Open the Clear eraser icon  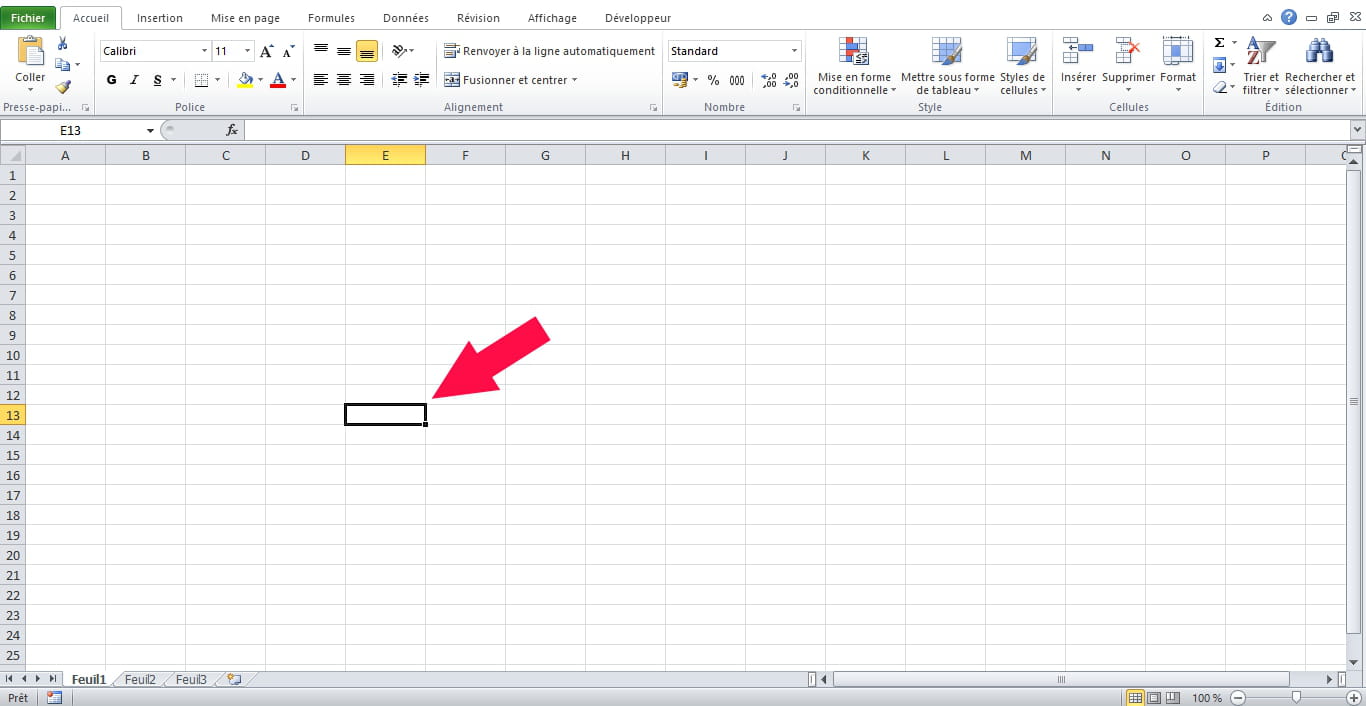(1219, 88)
